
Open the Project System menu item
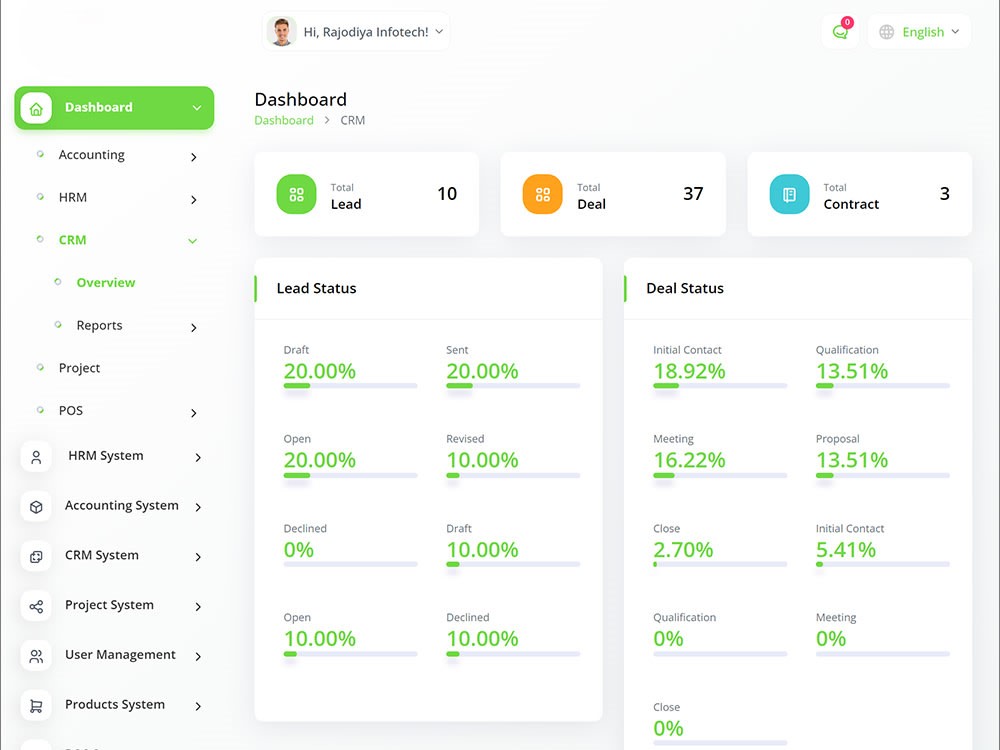pyautogui.click(x=109, y=605)
